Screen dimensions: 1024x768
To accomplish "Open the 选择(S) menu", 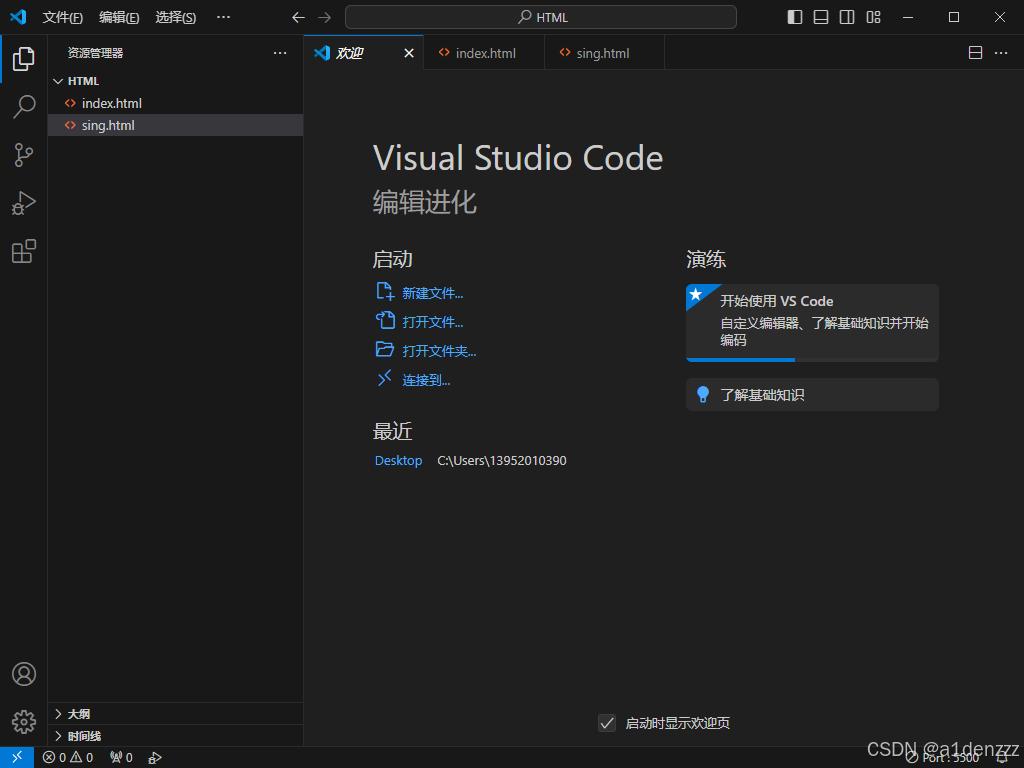I will (x=176, y=18).
